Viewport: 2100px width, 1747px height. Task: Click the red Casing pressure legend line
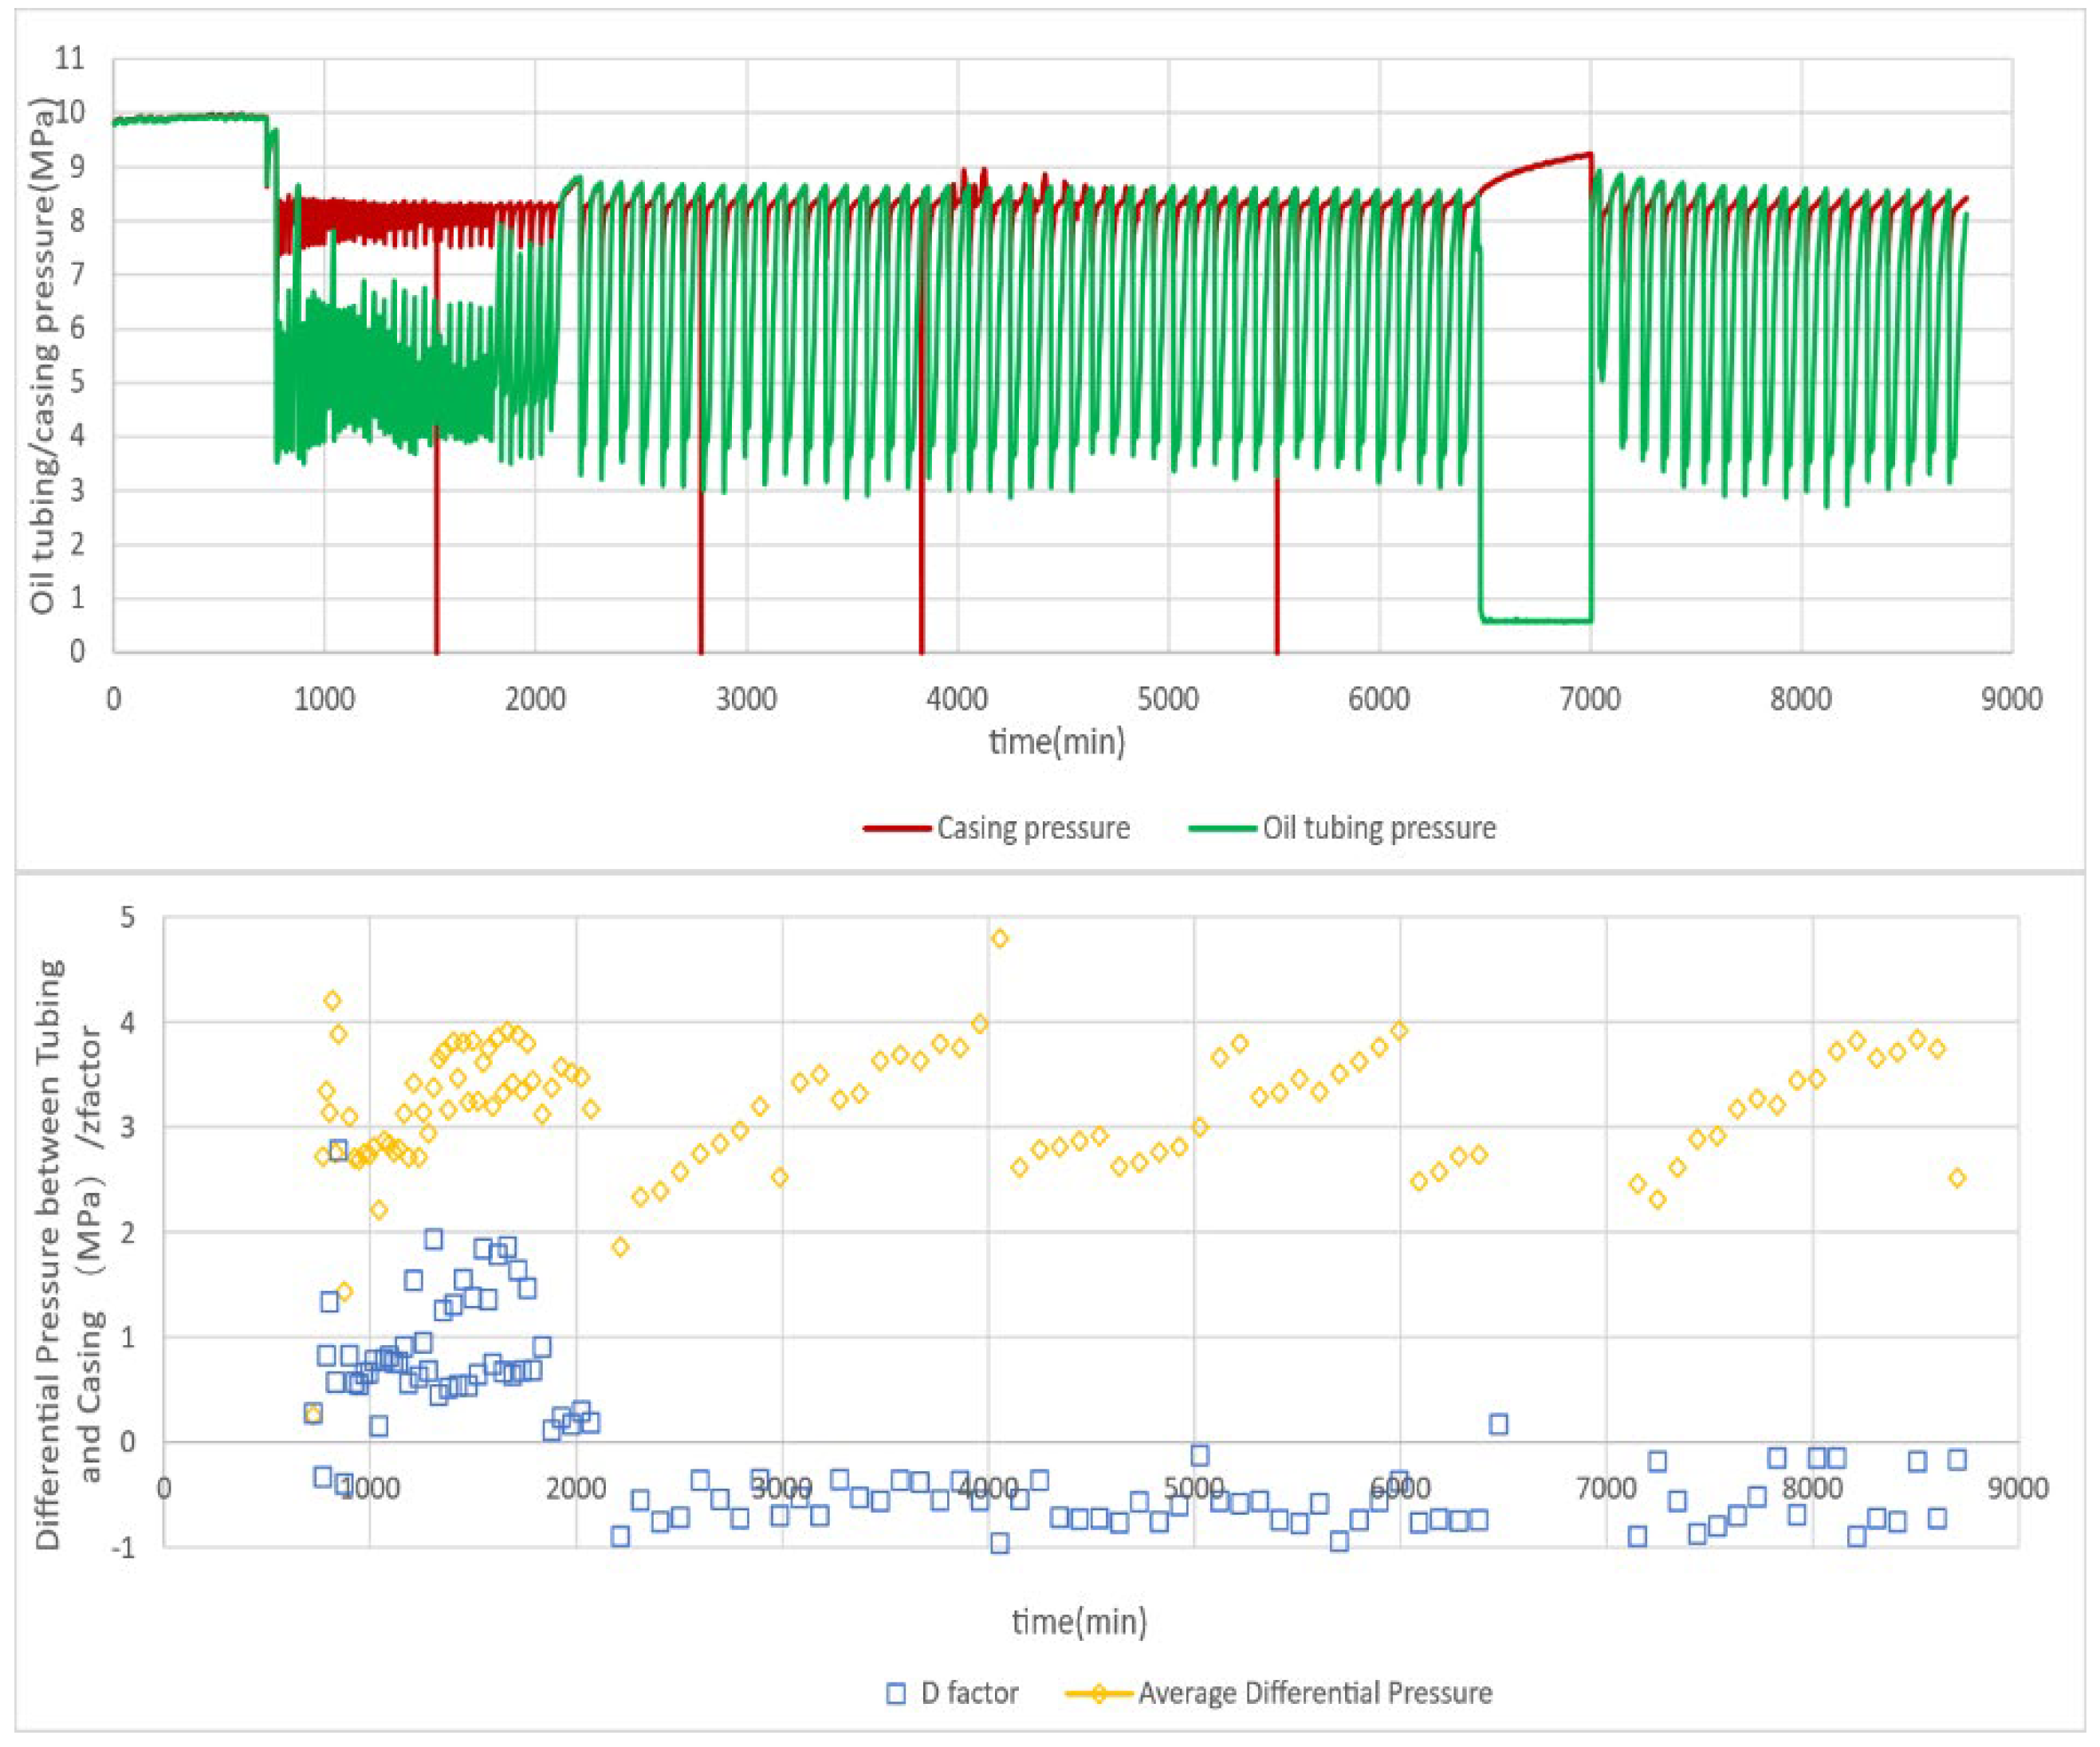click(x=896, y=828)
